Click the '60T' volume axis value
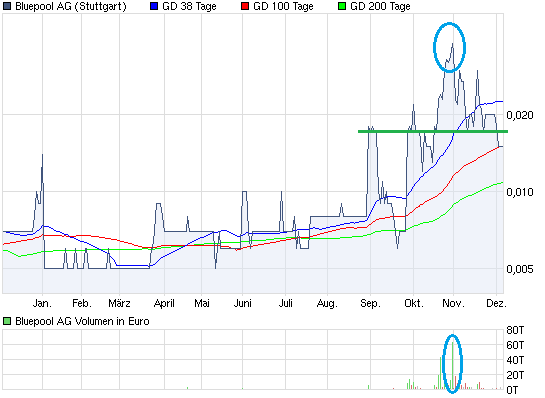This screenshot has height=398, width=545. point(515,345)
